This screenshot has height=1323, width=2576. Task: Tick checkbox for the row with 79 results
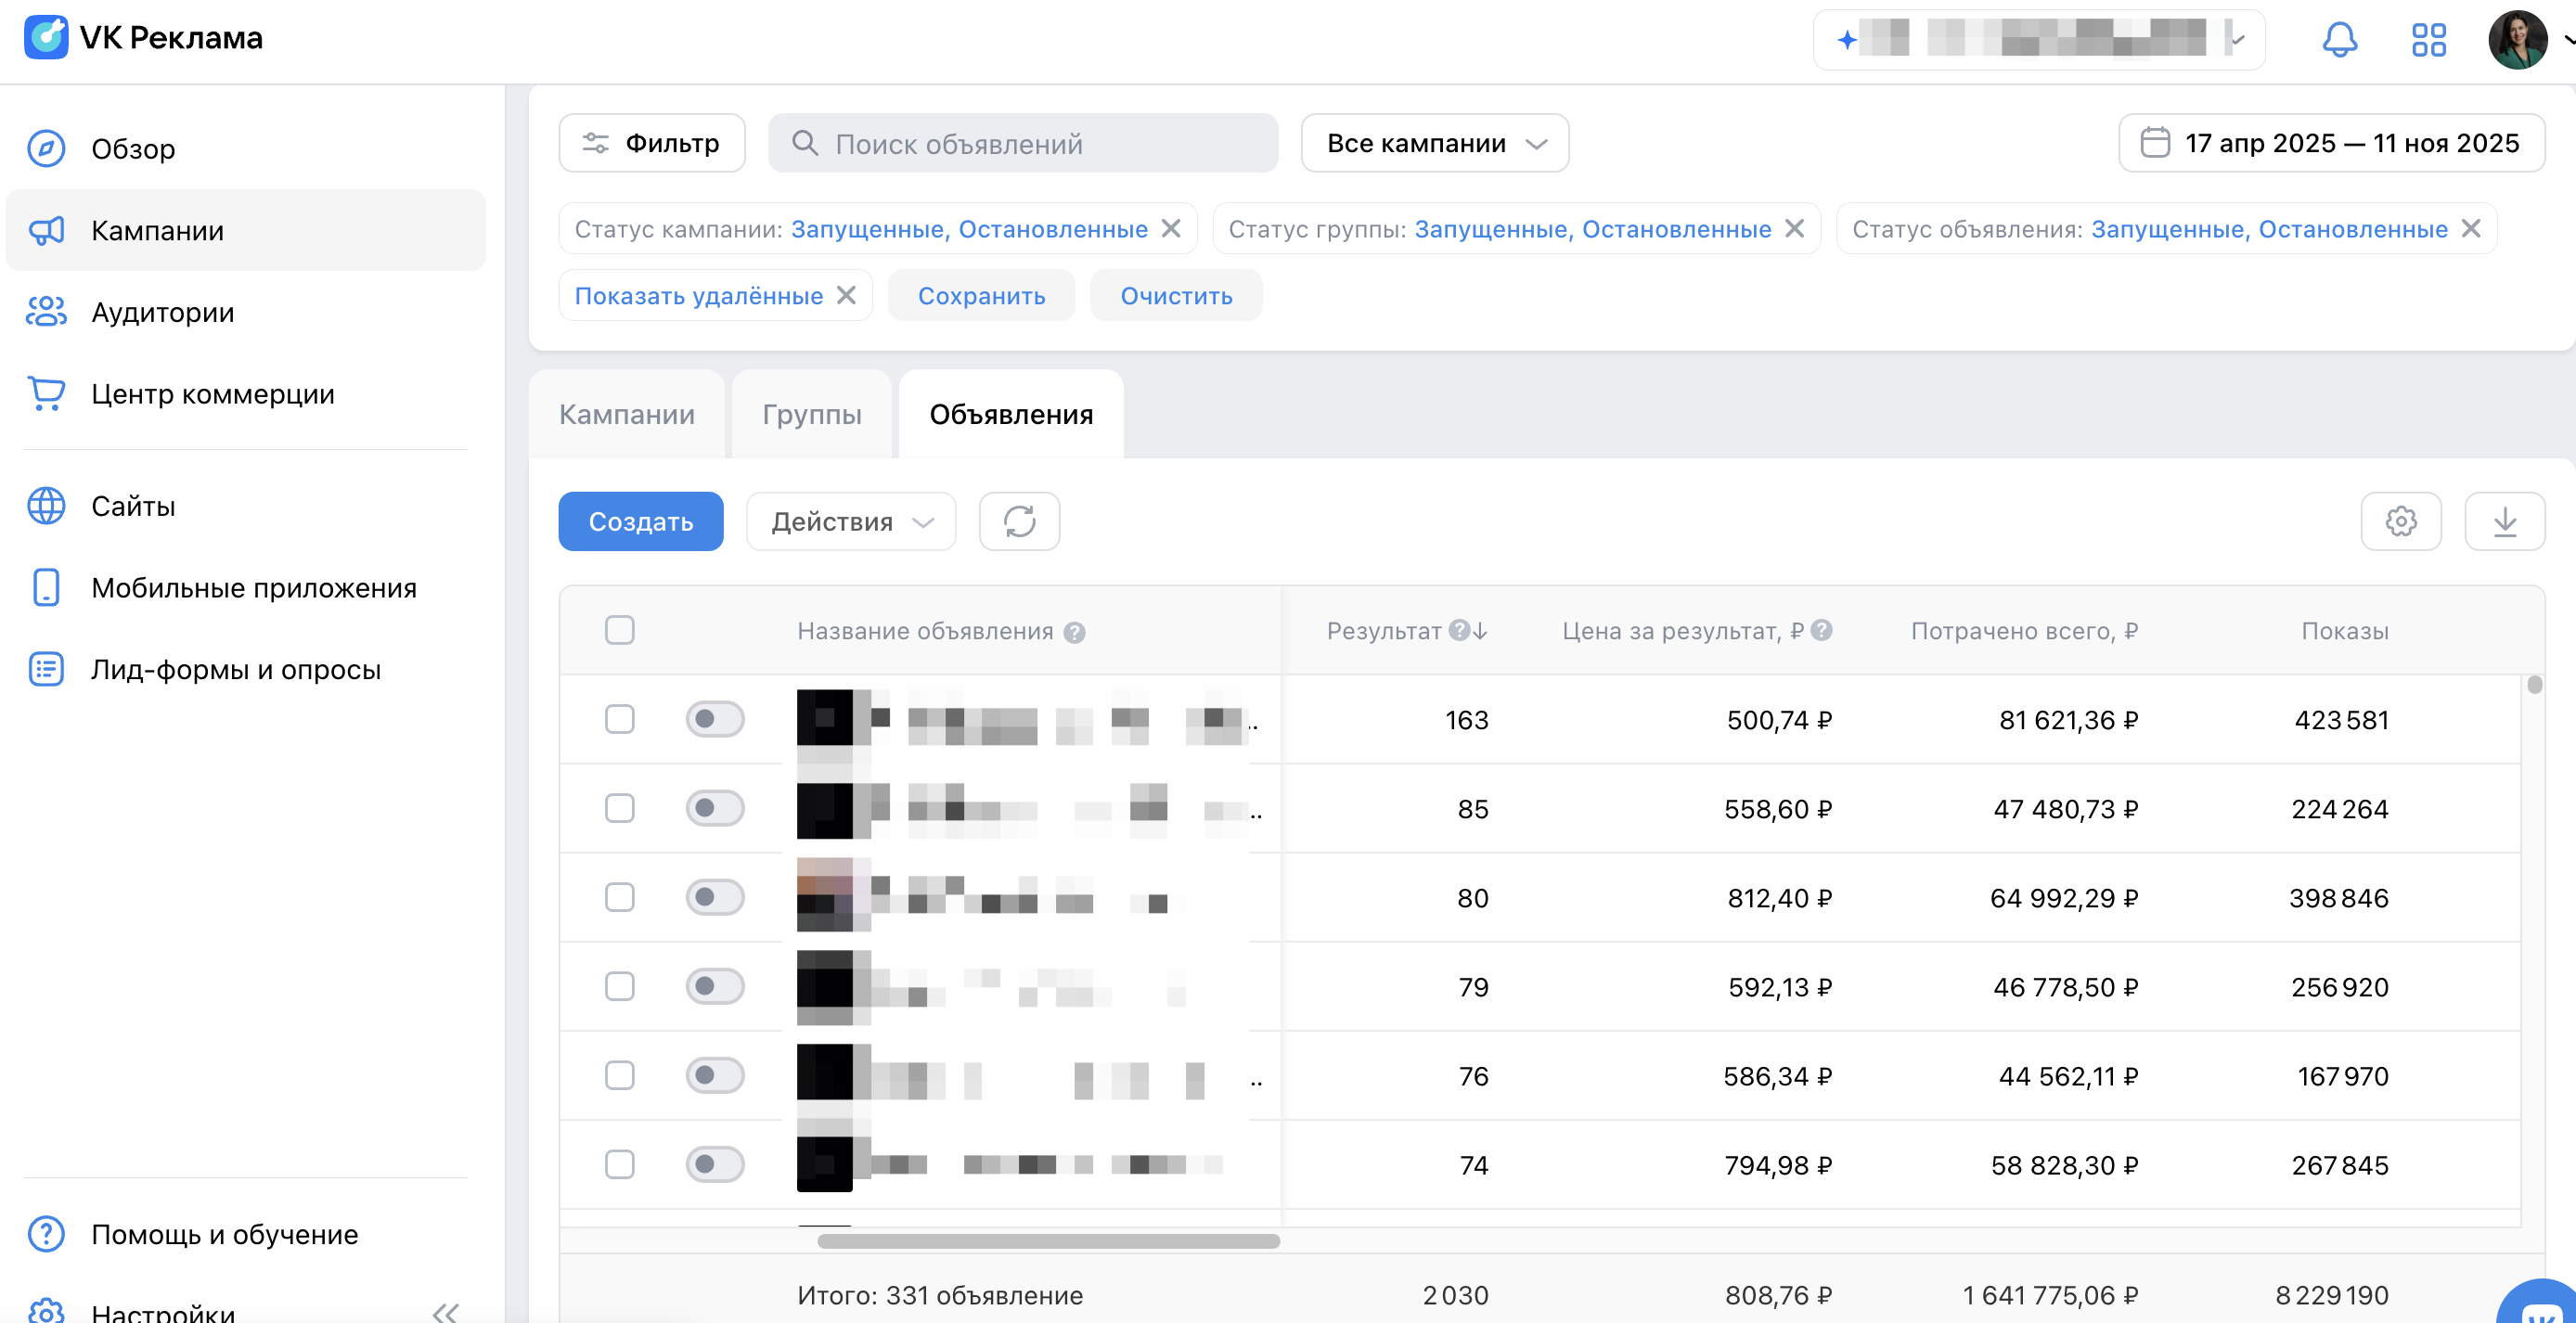(x=620, y=986)
